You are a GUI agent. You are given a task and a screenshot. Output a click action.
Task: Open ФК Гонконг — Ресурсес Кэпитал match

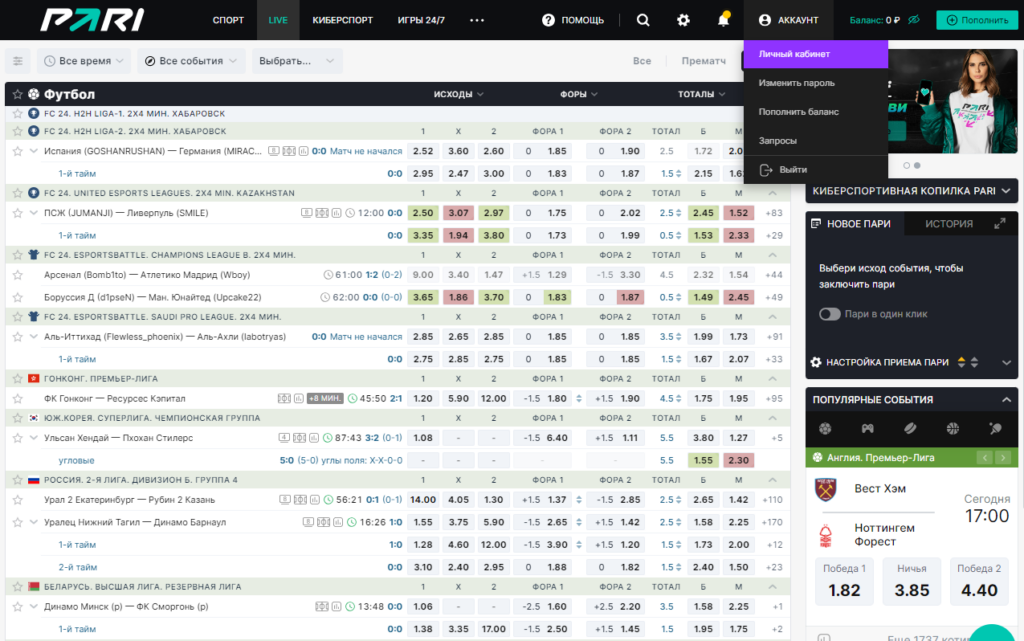114,399
